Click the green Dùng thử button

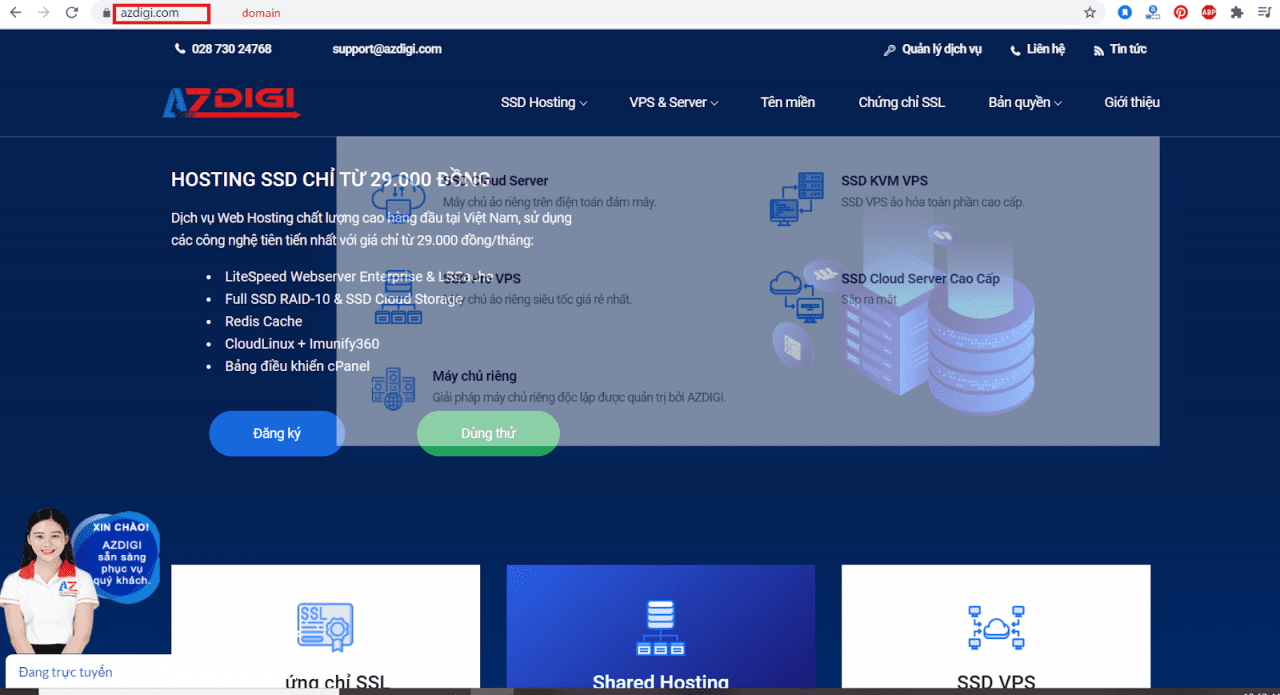pos(488,433)
